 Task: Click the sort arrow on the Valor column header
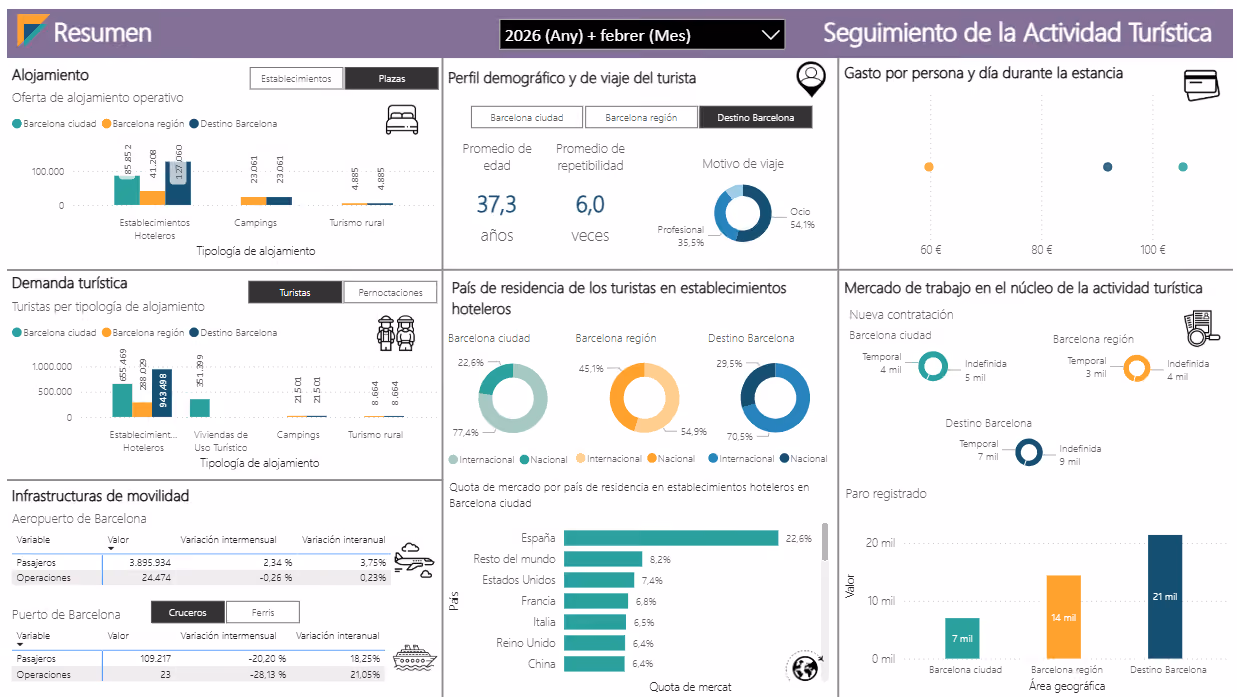pyautogui.click(x=111, y=548)
